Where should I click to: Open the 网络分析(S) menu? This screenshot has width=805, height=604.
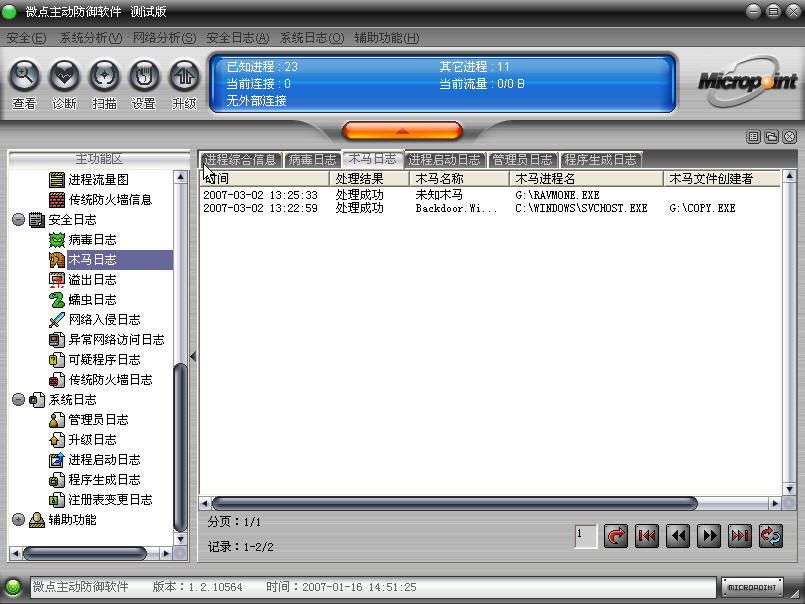(x=164, y=38)
